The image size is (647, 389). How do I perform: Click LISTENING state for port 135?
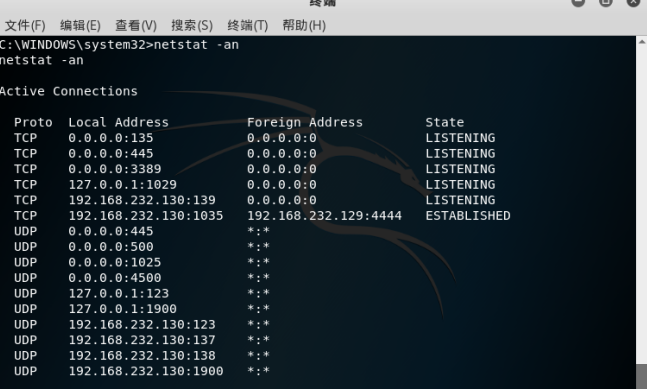click(460, 138)
